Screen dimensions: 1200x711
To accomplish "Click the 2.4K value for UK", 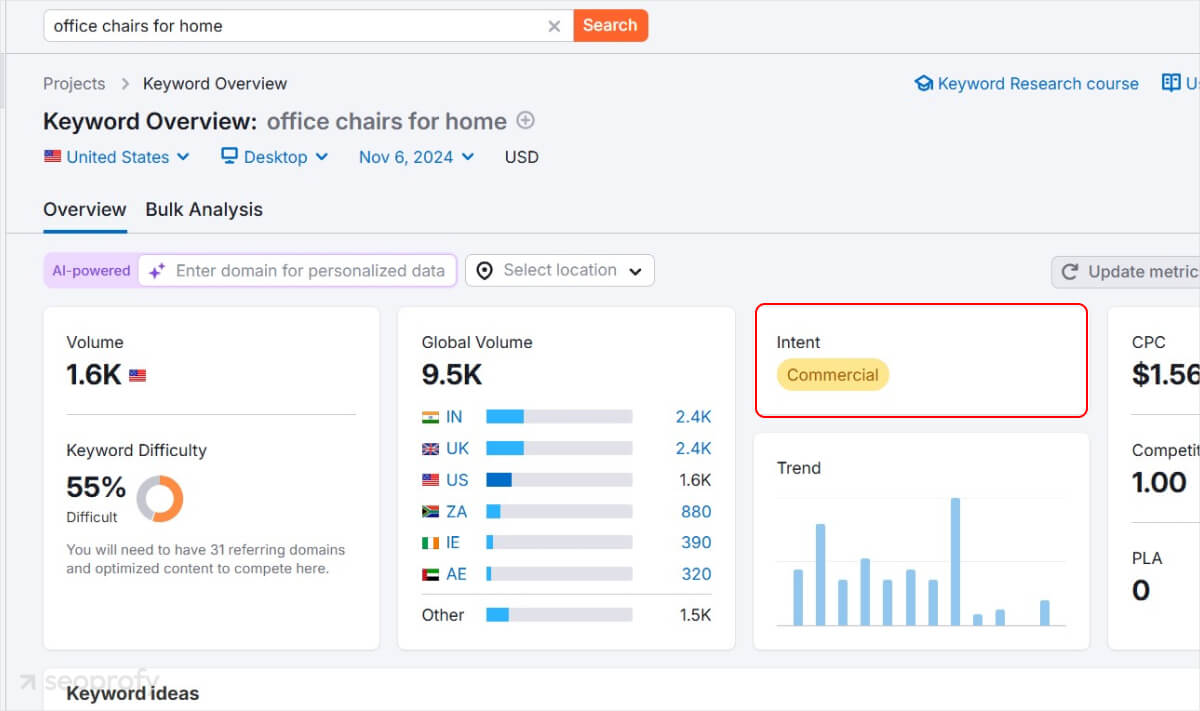I will coord(693,448).
